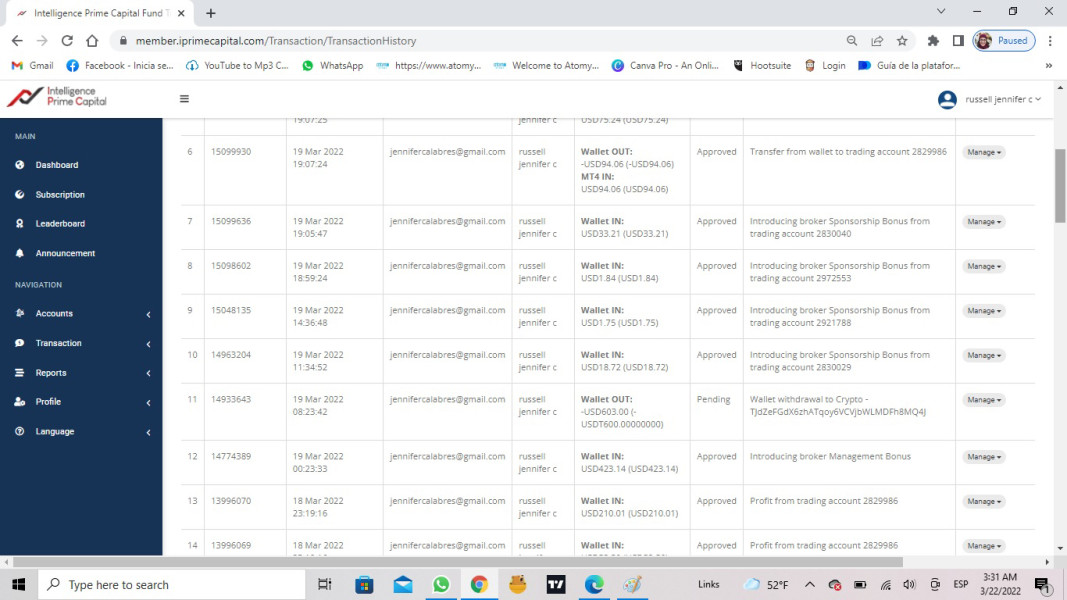Open the browser extensions puzzle icon

[x=933, y=41]
